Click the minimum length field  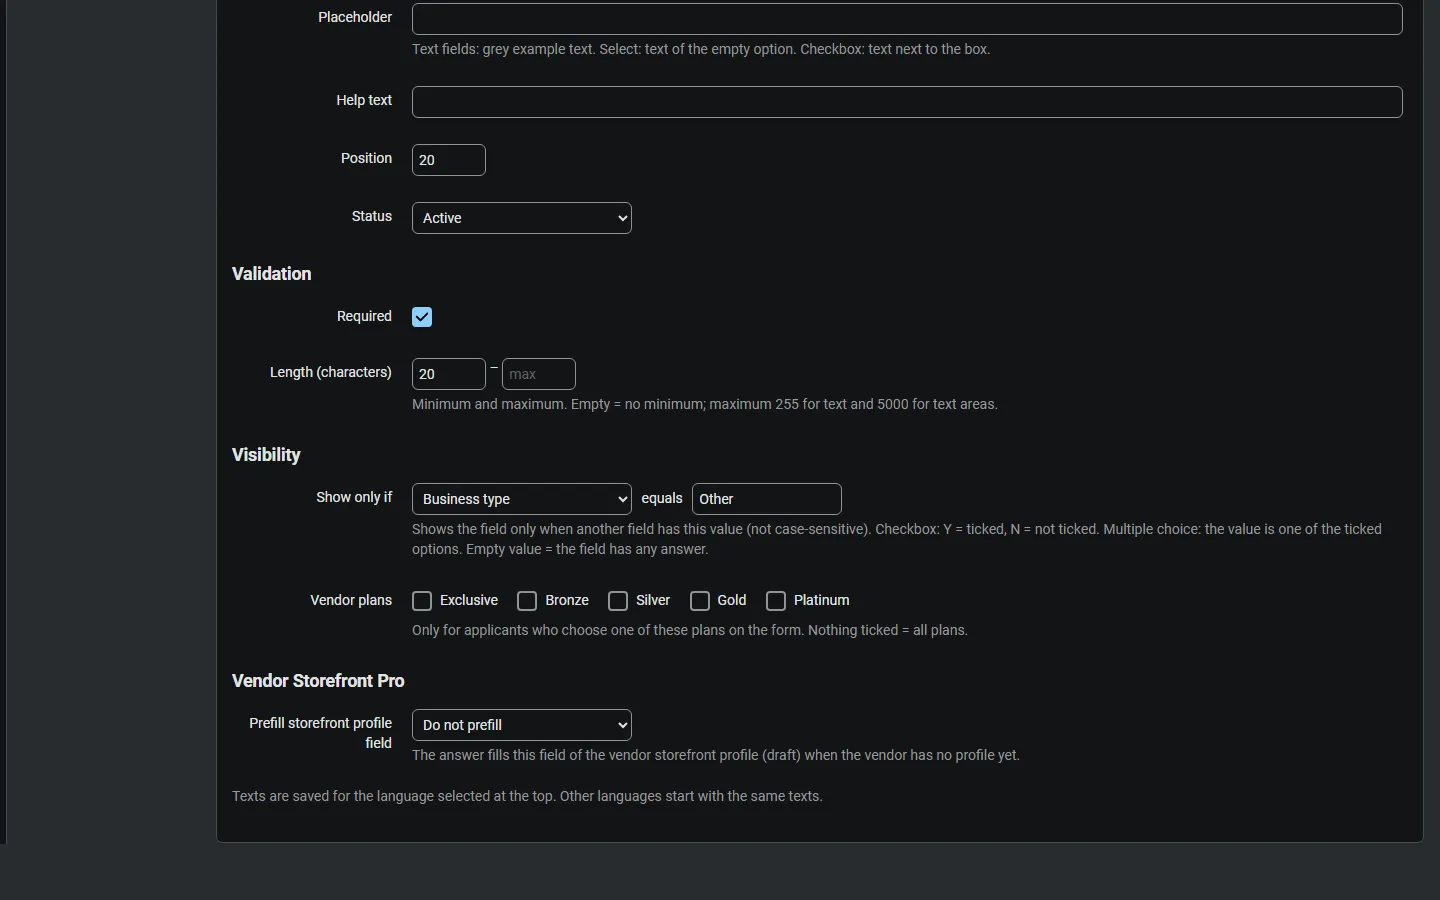[x=449, y=374]
